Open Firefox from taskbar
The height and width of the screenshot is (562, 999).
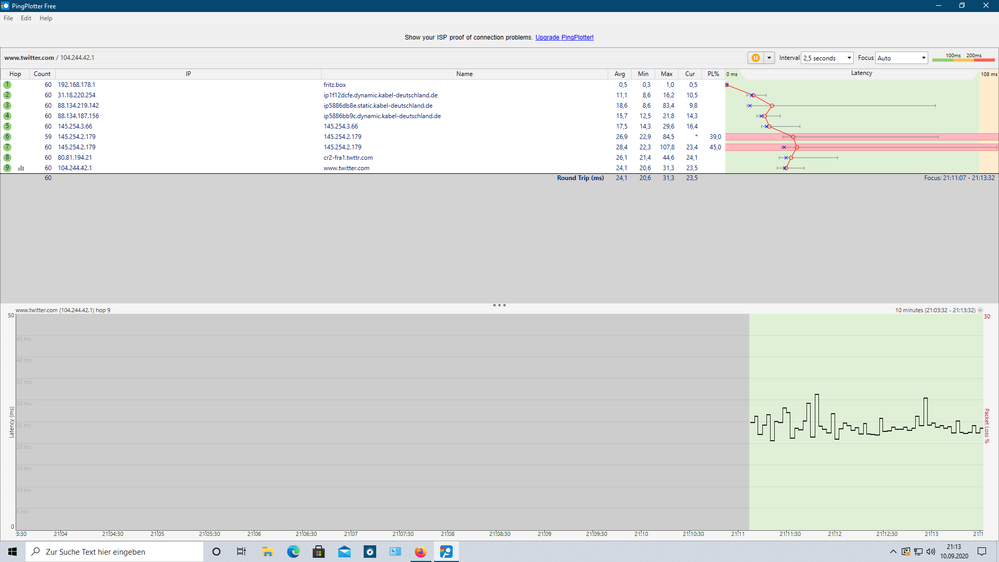click(420, 552)
